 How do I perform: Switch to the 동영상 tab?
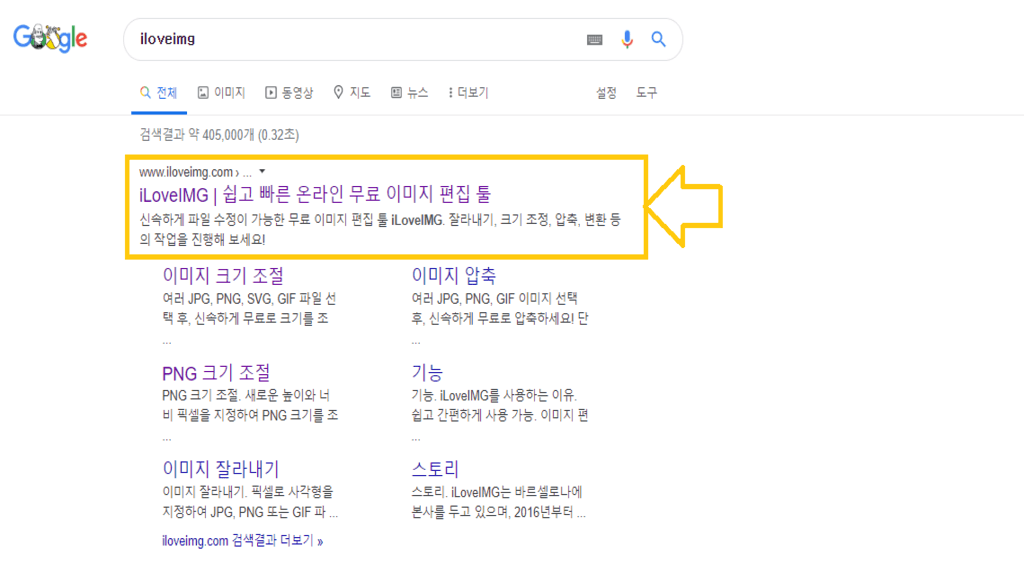[x=289, y=93]
